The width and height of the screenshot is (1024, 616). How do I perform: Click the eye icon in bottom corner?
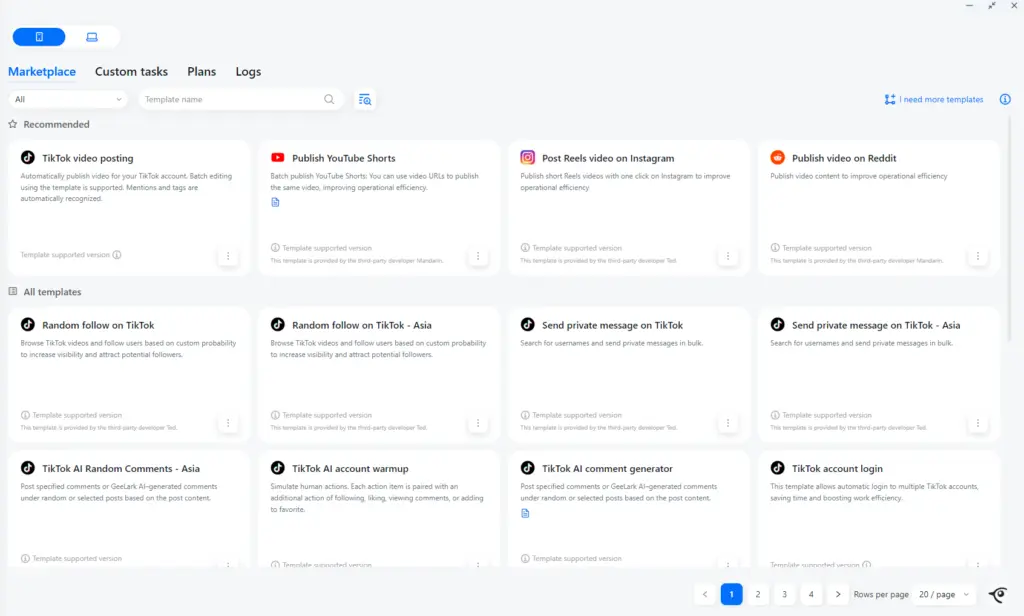tap(997, 594)
